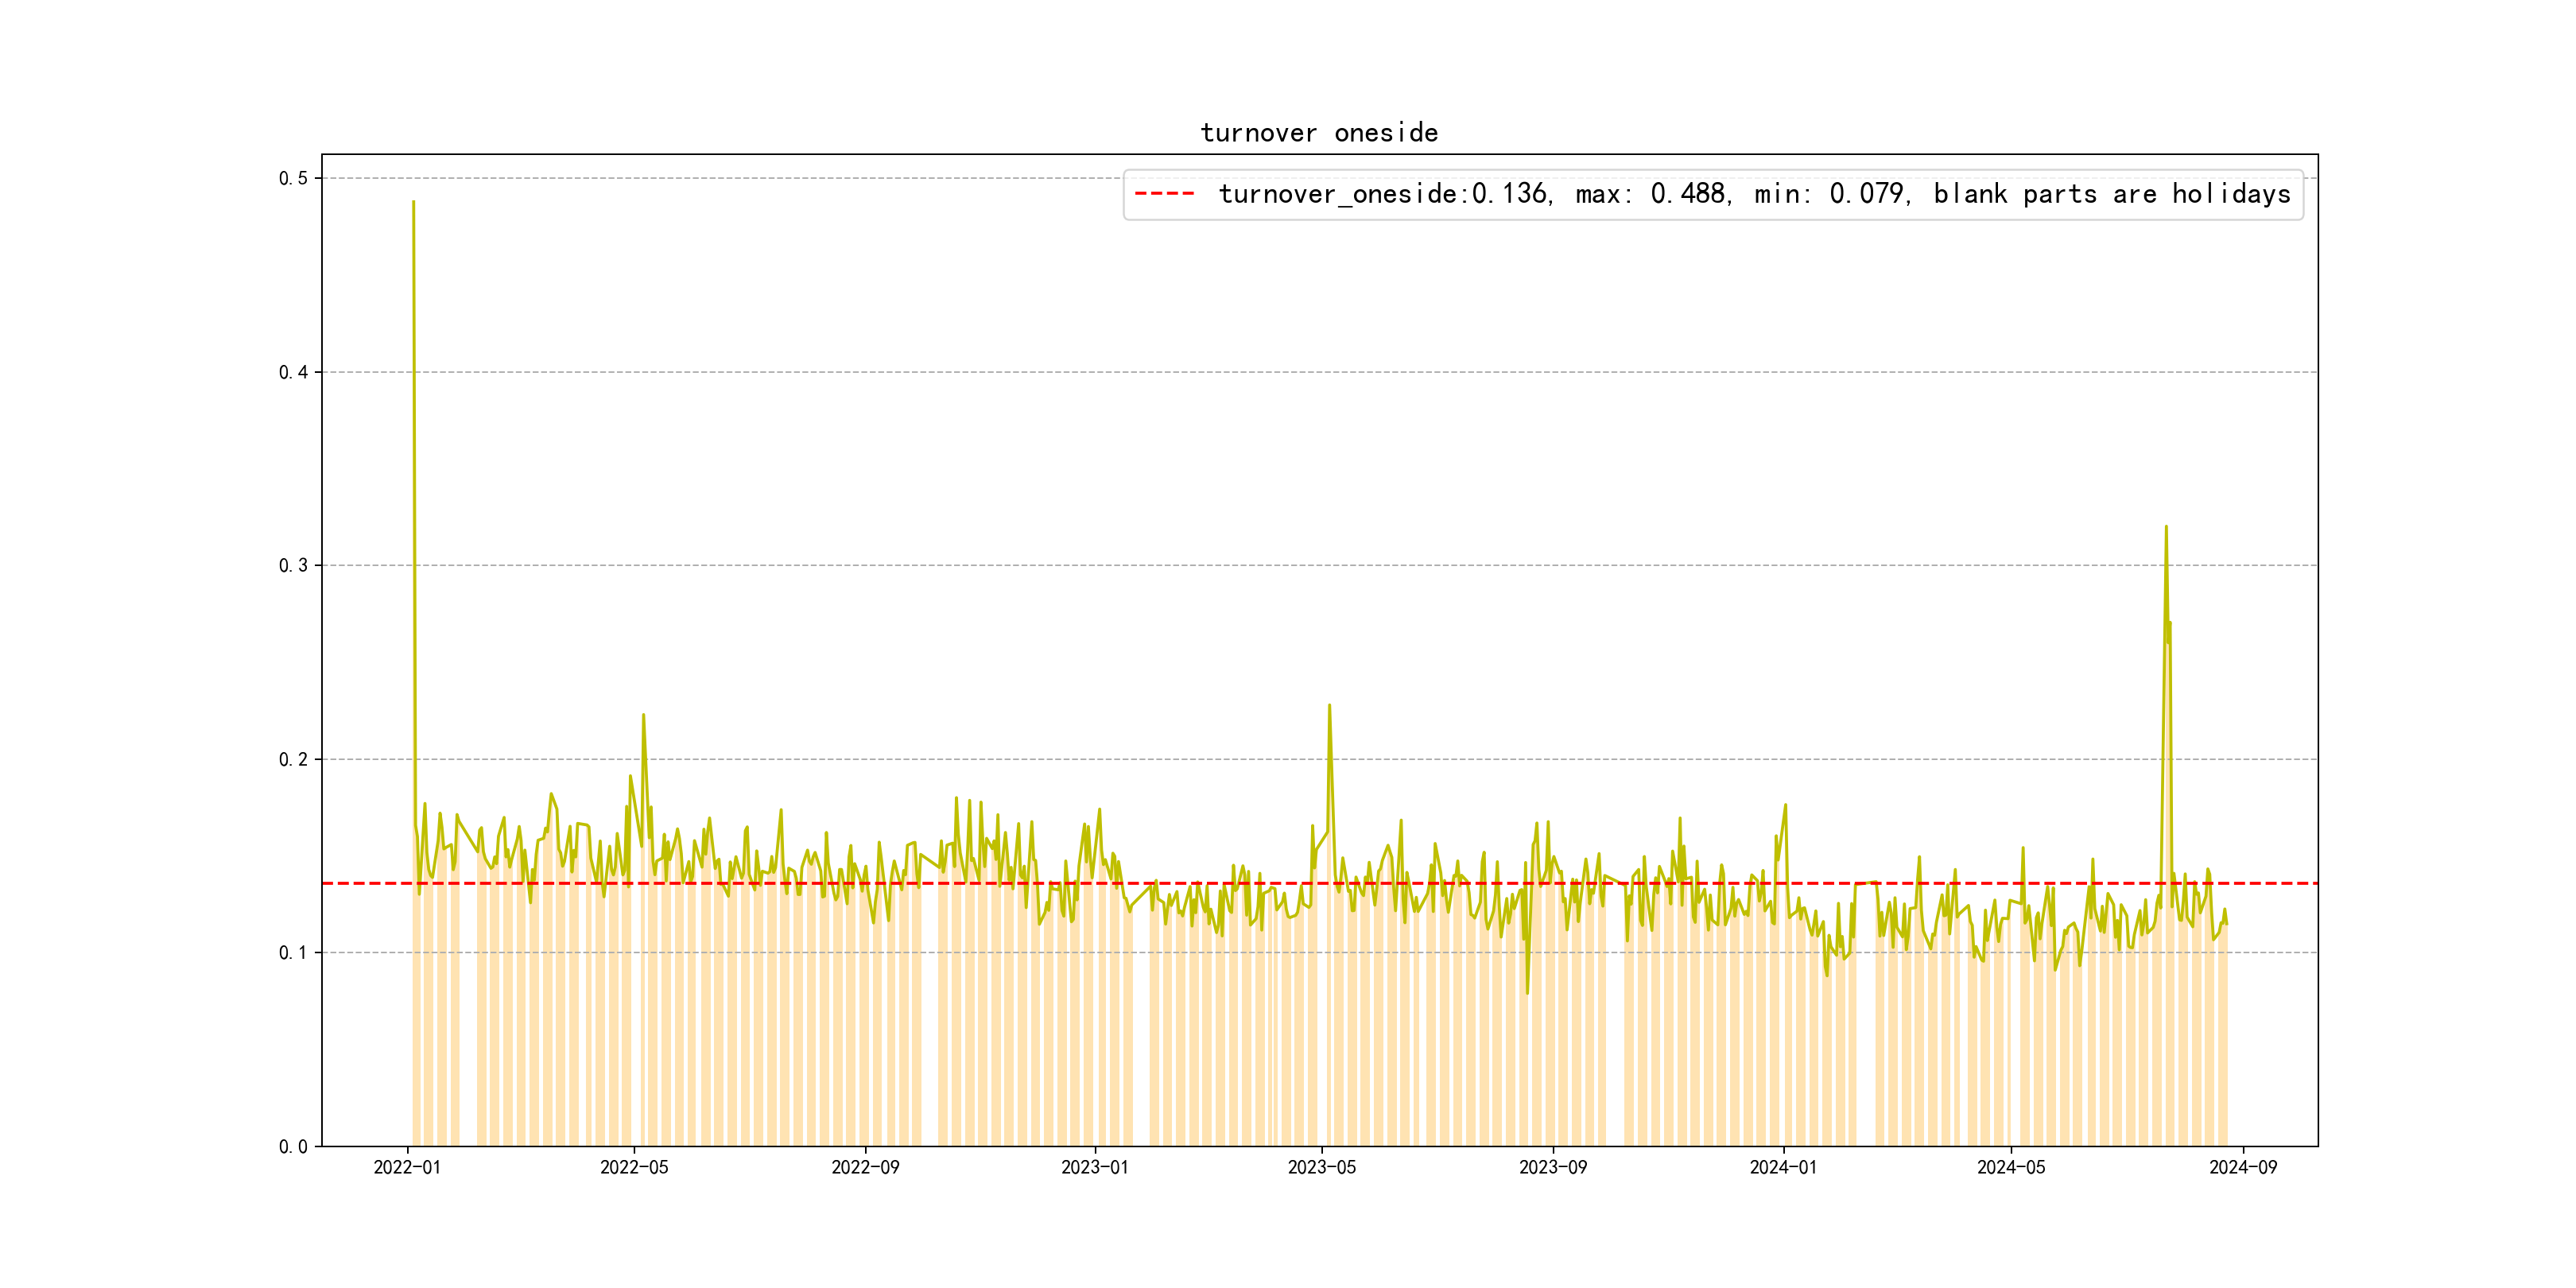Click the 2024-09 x-axis tick label

click(x=2242, y=1167)
